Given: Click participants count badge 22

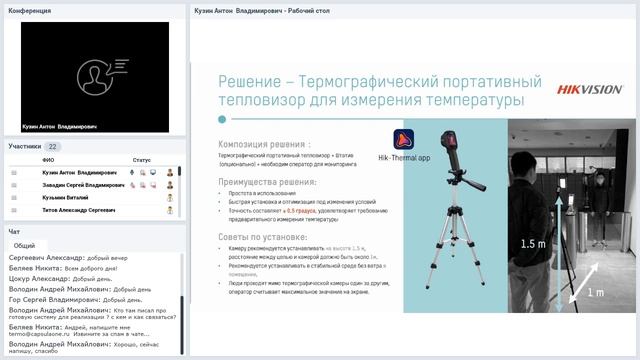Looking at the screenshot, I should [x=53, y=147].
